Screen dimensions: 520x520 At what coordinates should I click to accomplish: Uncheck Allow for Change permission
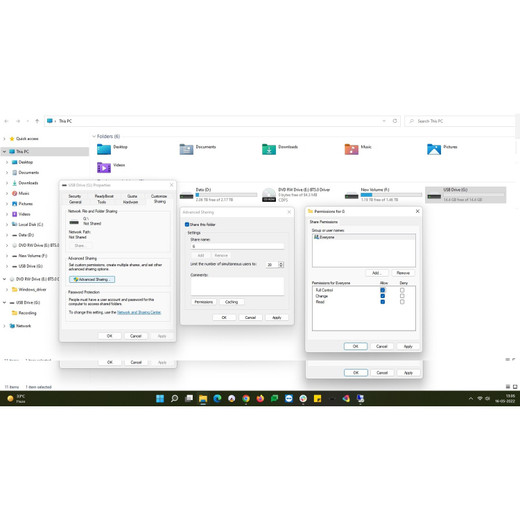pyautogui.click(x=383, y=296)
